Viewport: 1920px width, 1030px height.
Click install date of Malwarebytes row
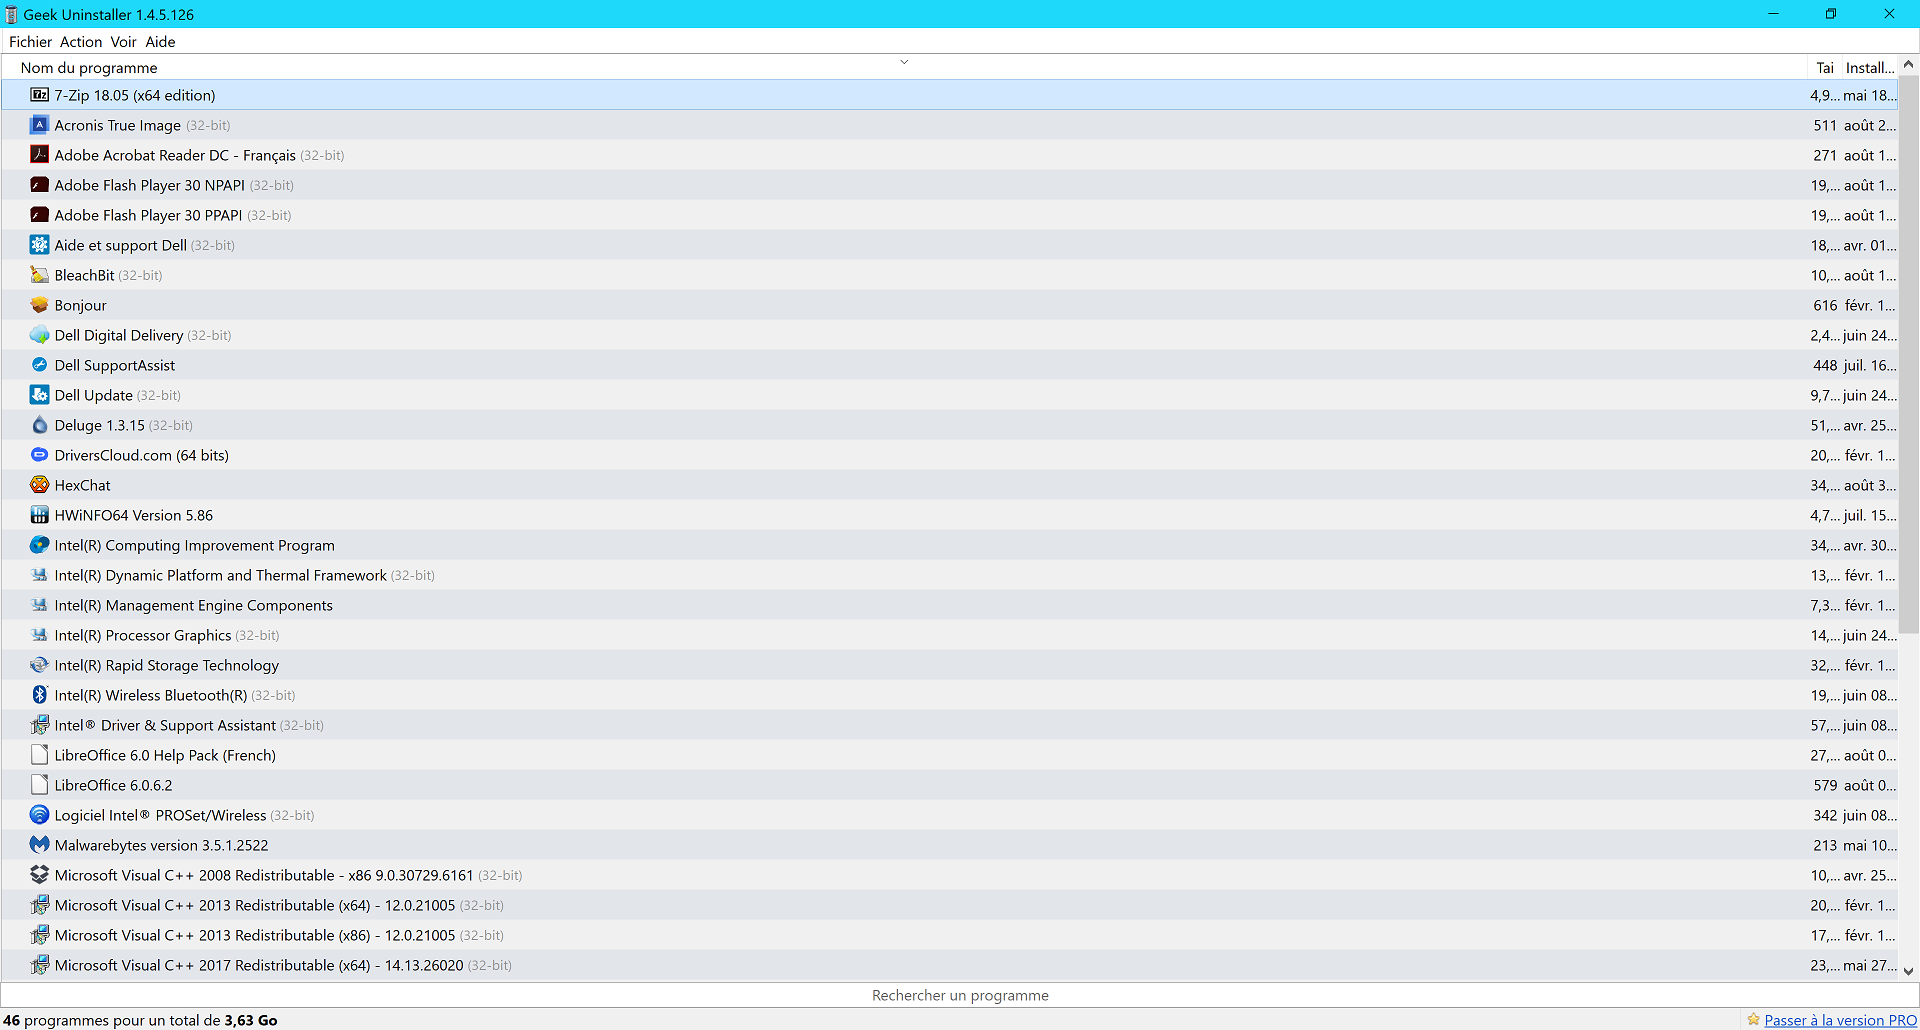1869,845
